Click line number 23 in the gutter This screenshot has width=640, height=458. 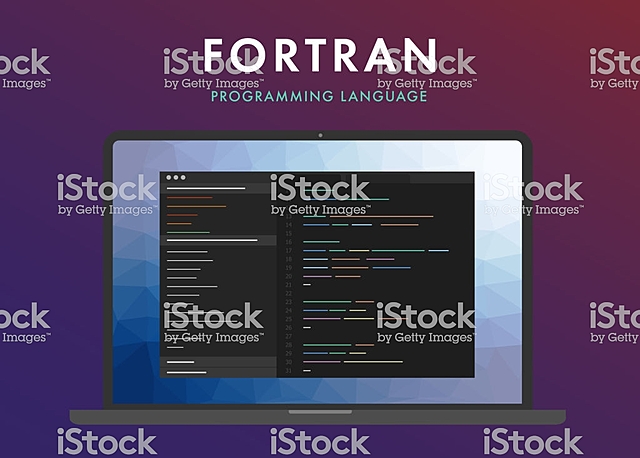pyautogui.click(x=289, y=302)
